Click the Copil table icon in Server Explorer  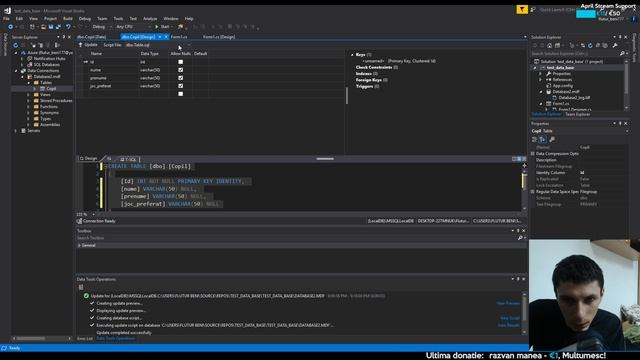pos(42,89)
